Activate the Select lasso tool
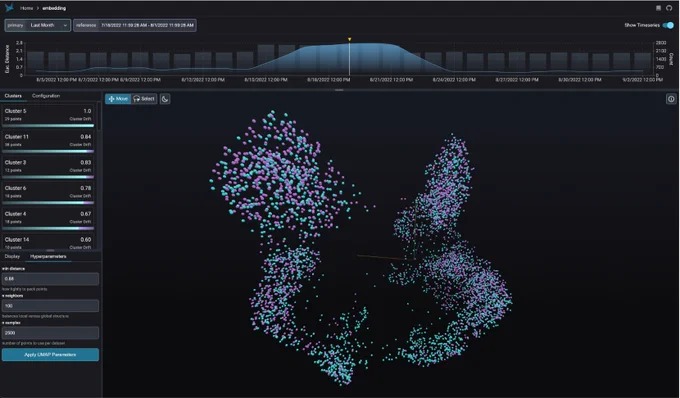This screenshot has height=398, width=680. 144,99
